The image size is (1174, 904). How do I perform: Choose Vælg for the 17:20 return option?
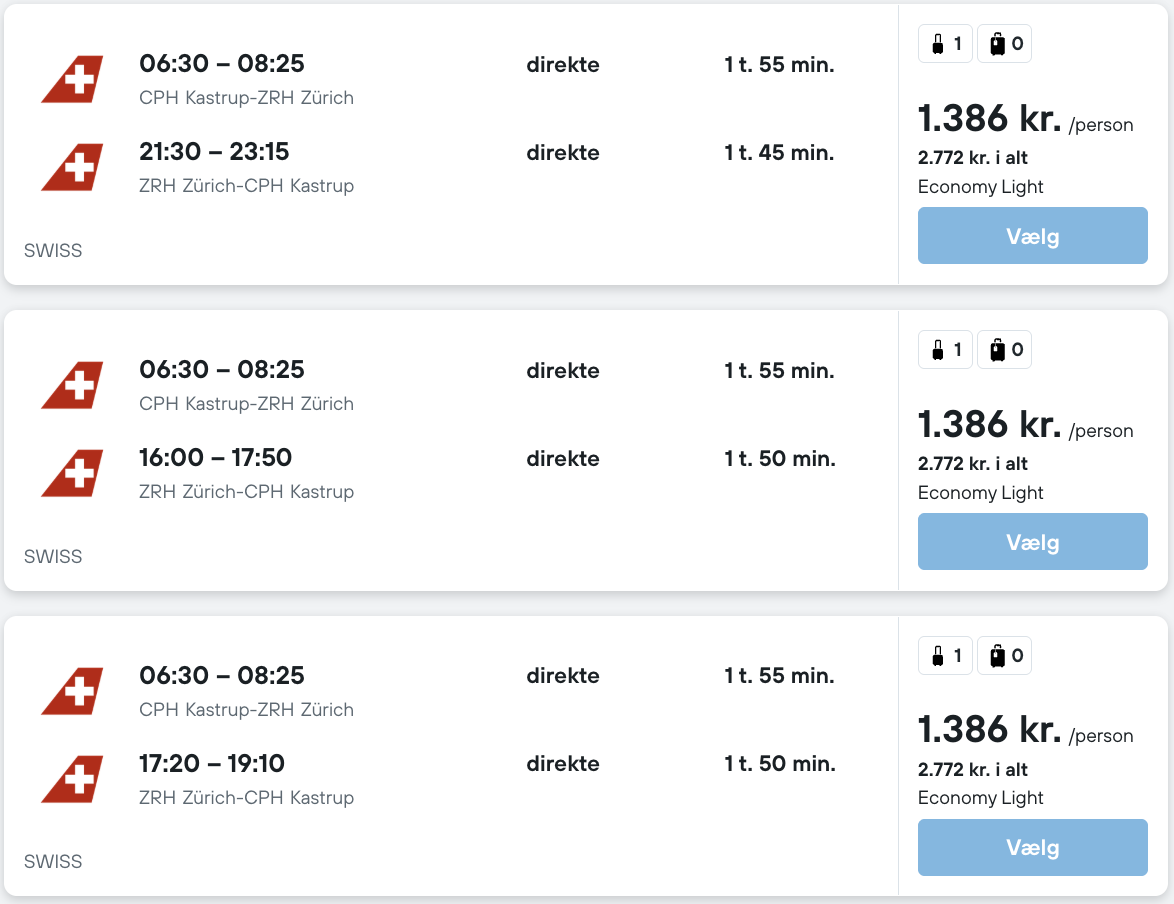coord(1032,848)
